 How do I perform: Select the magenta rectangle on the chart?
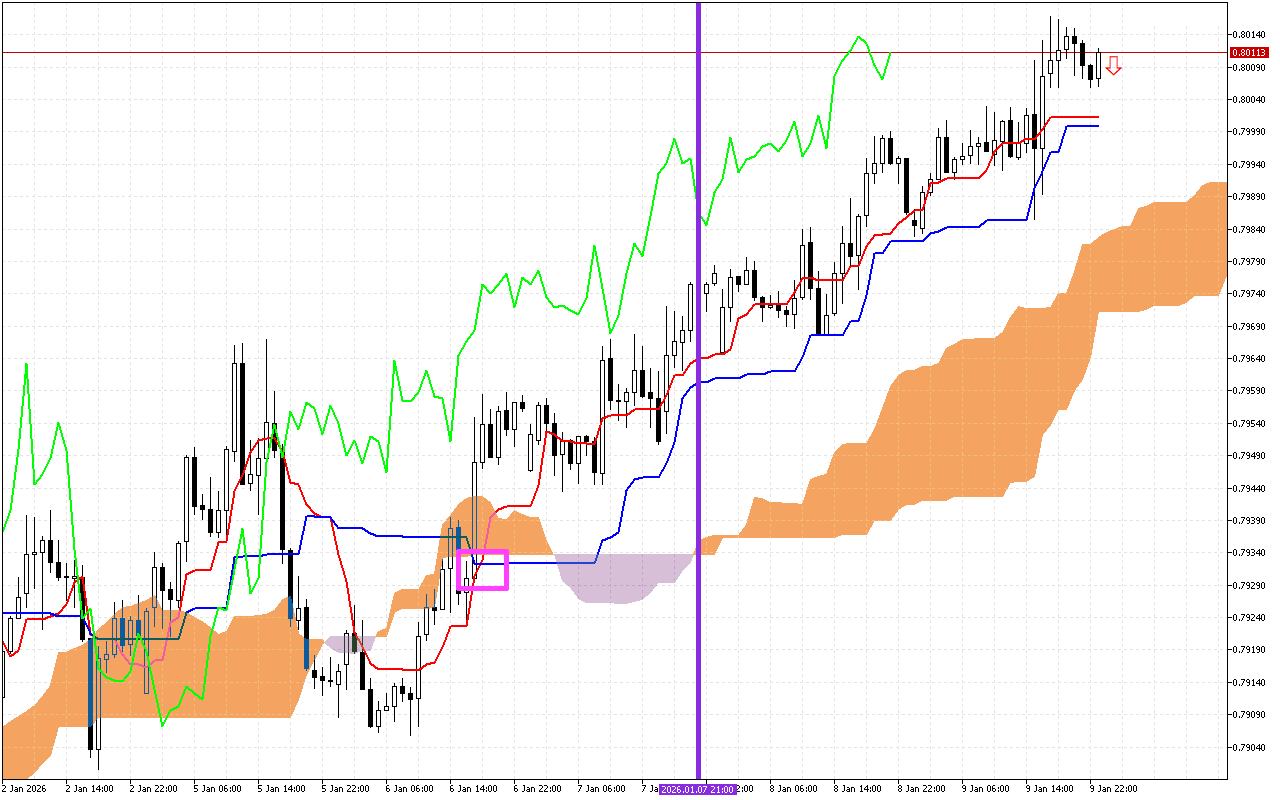tap(482, 551)
